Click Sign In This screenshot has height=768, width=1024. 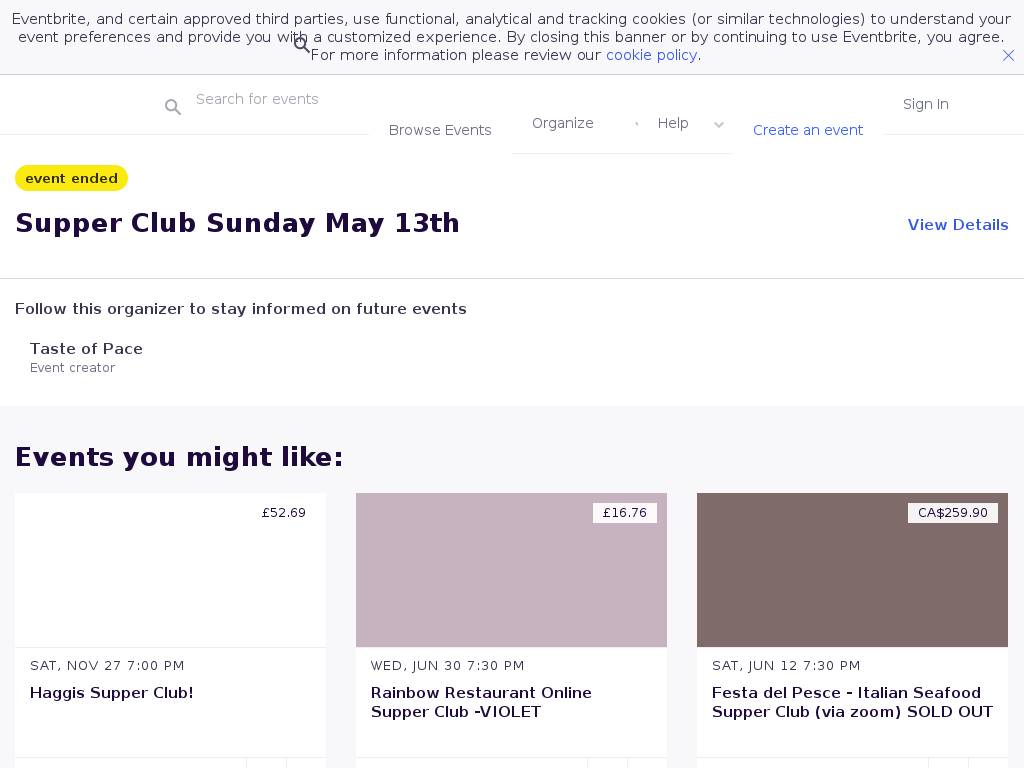(x=925, y=104)
